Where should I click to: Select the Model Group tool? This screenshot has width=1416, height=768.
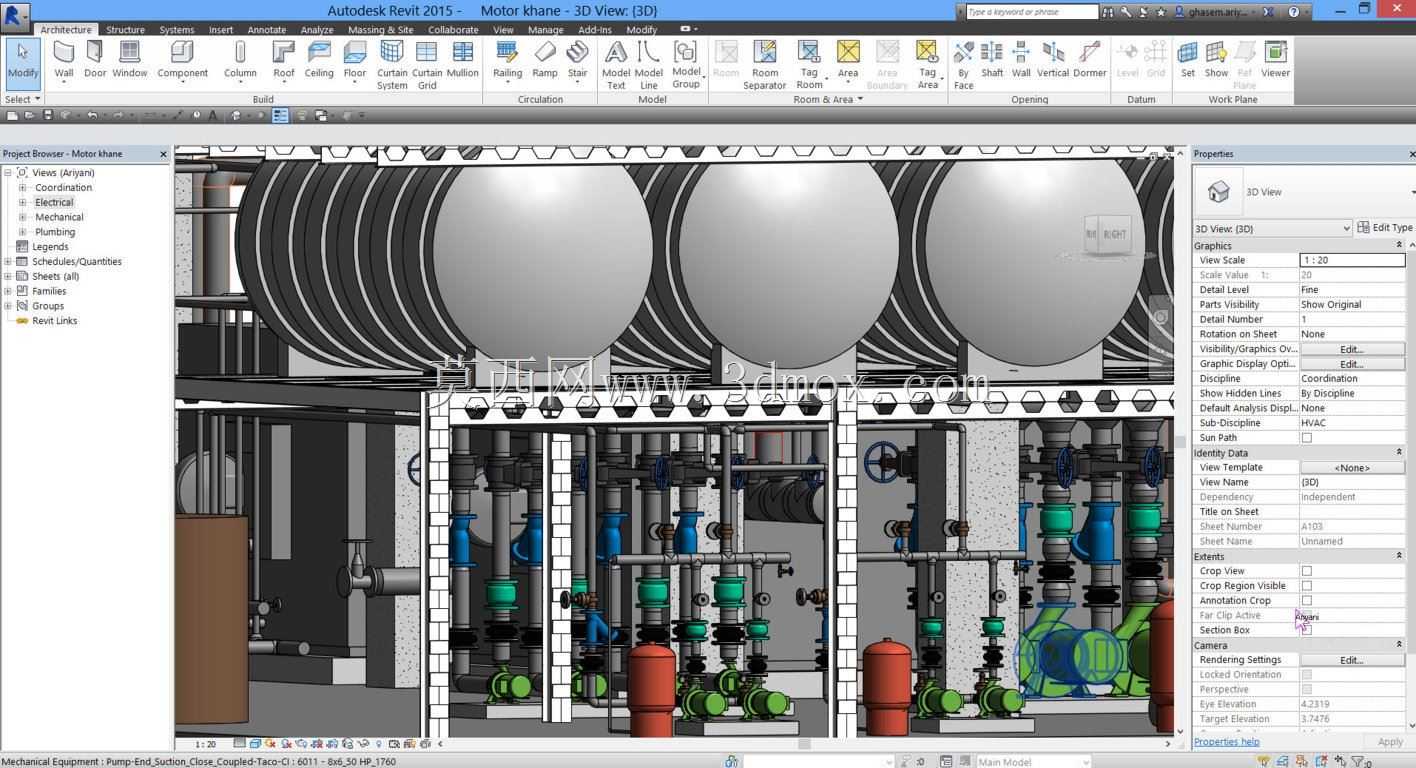tap(686, 65)
